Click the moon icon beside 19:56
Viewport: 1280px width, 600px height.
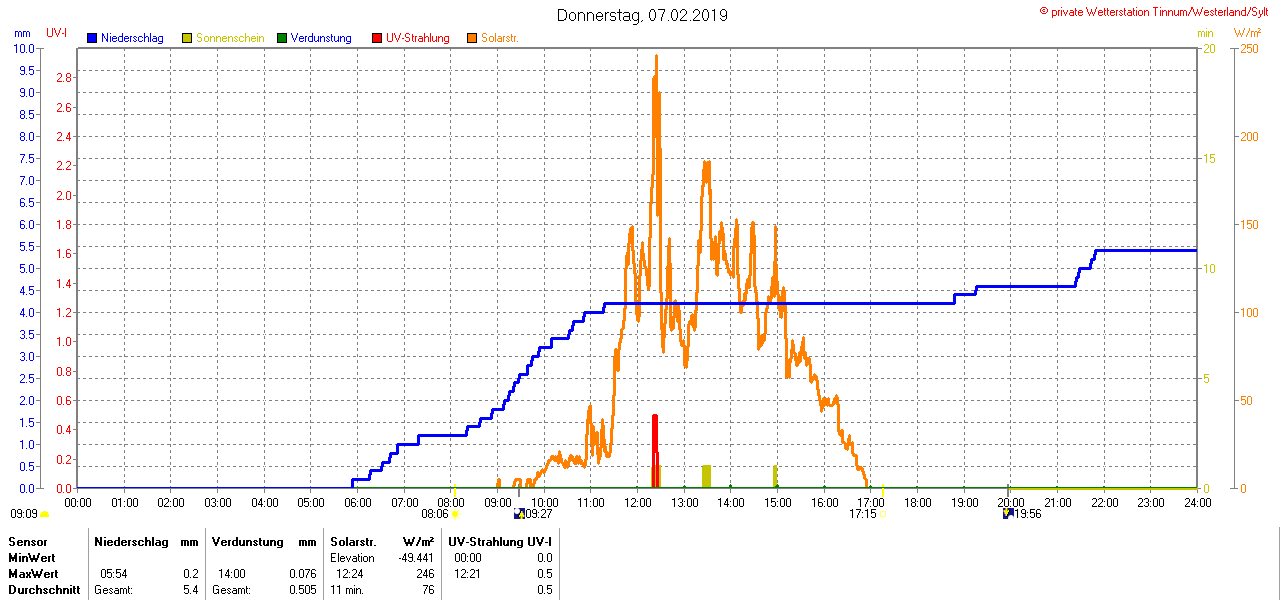pos(1008,514)
